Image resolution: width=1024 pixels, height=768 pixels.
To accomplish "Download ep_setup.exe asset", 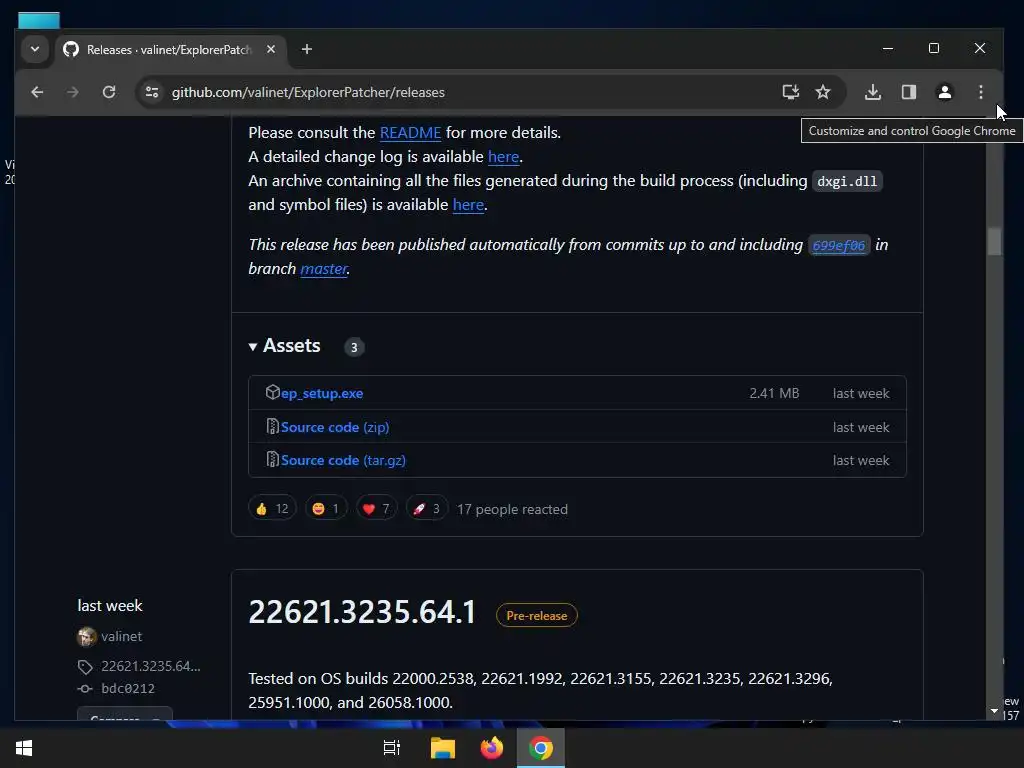I will tap(322, 393).
